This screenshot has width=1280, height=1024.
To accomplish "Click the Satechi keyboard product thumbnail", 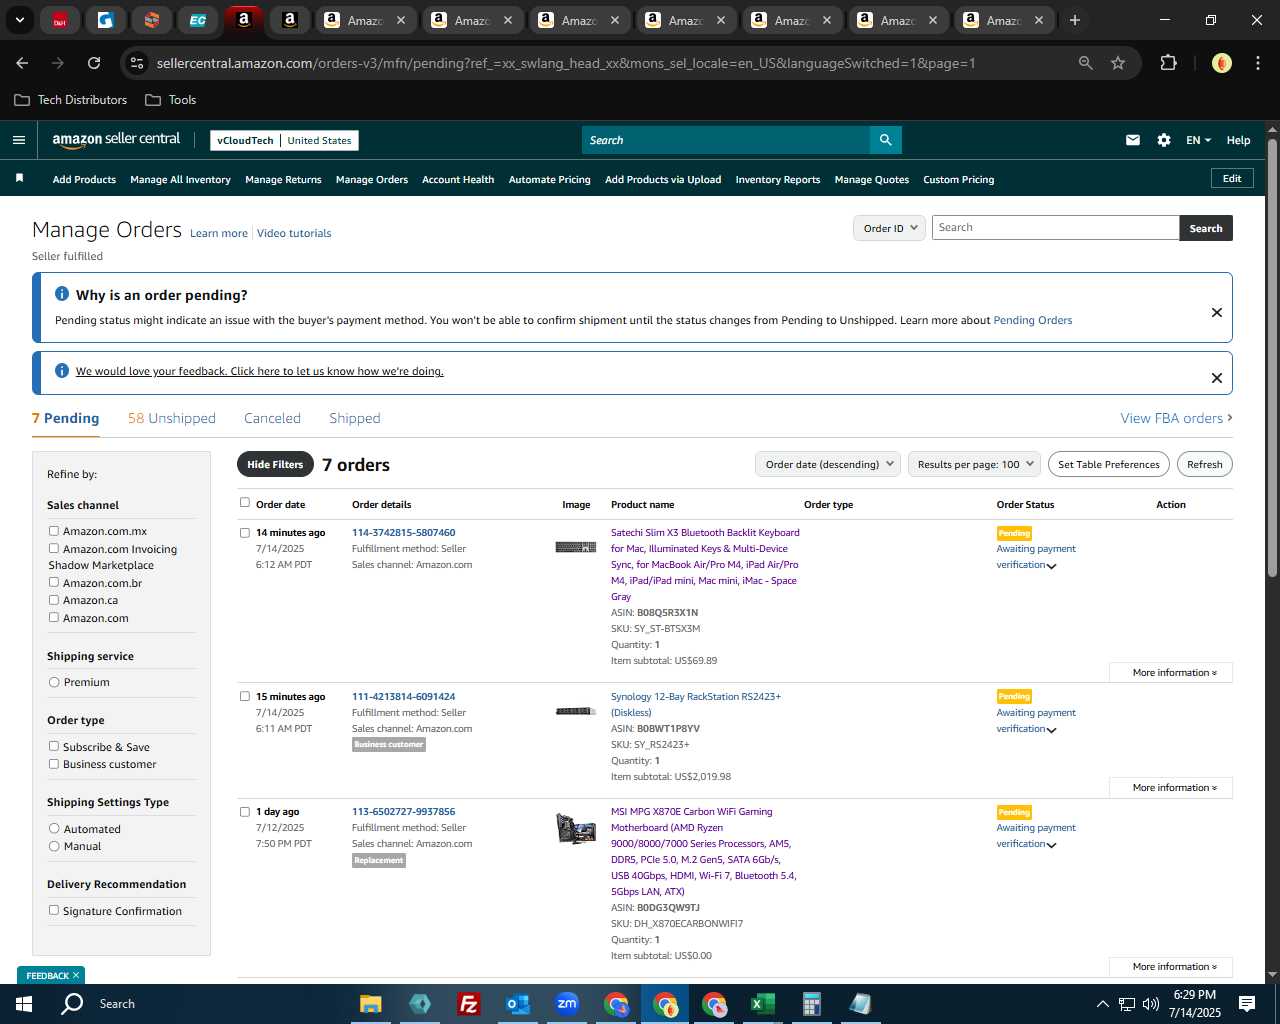I will (576, 547).
